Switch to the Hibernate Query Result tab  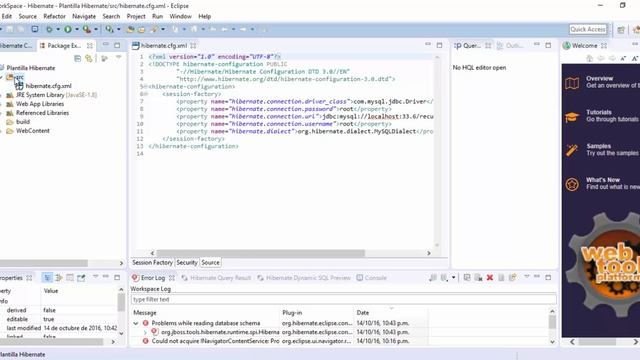click(x=216, y=278)
